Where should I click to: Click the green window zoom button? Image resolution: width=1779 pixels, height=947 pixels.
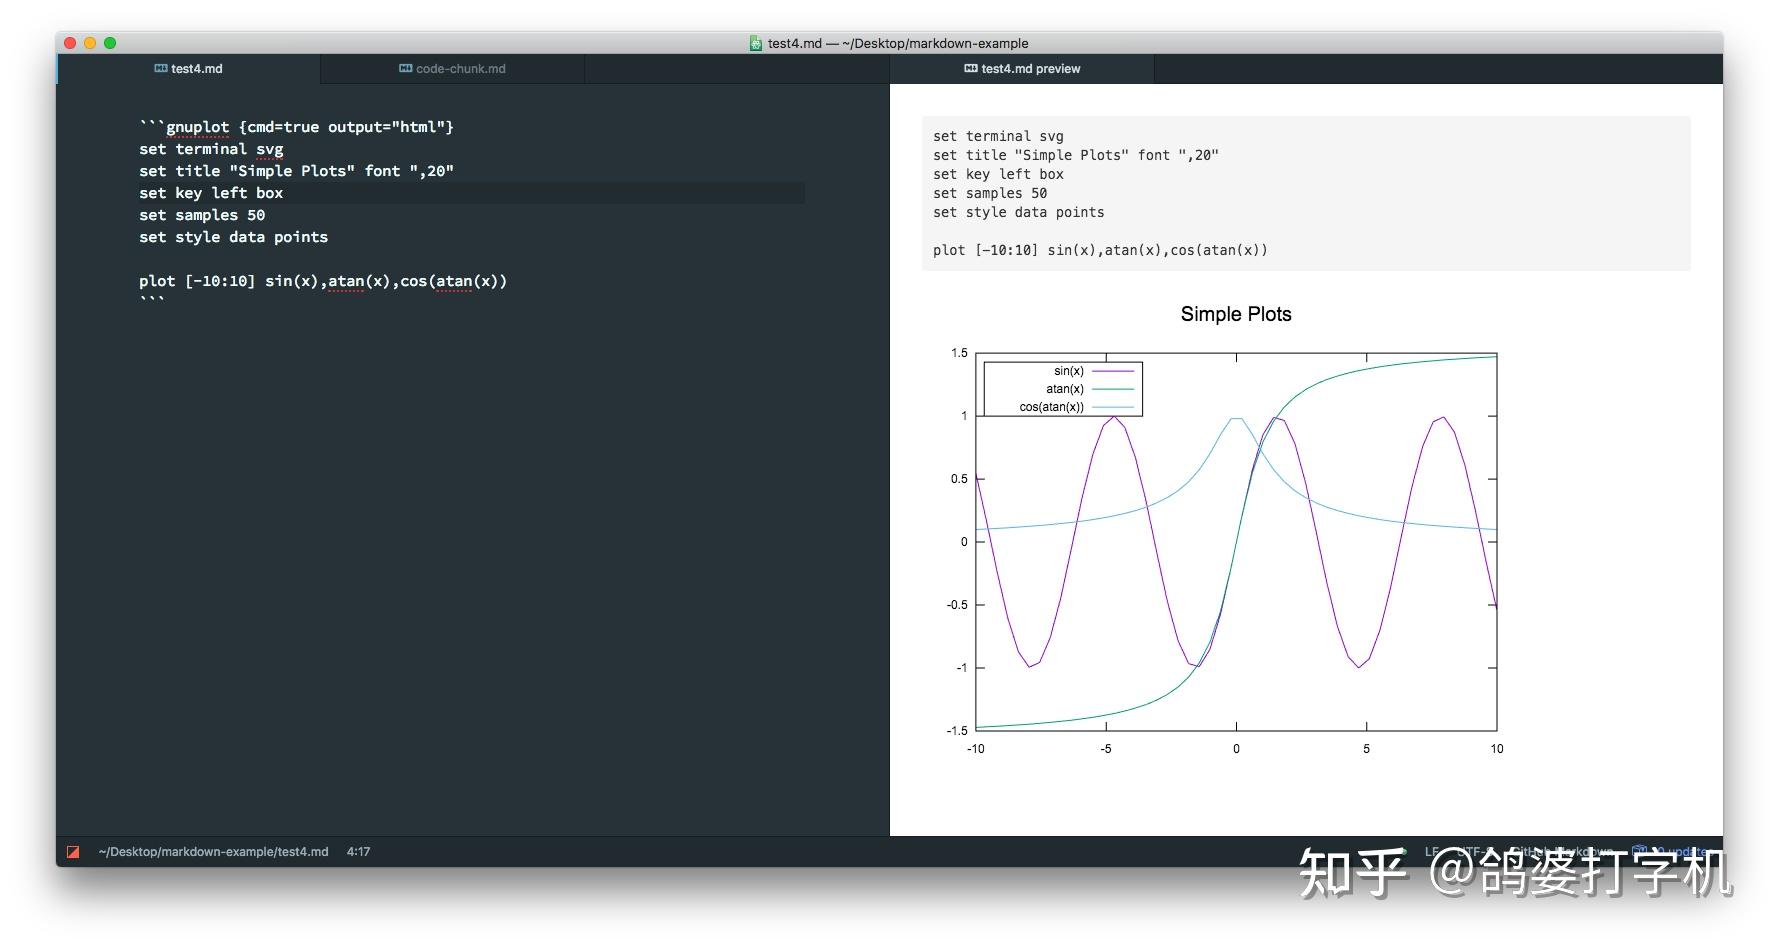click(x=110, y=43)
